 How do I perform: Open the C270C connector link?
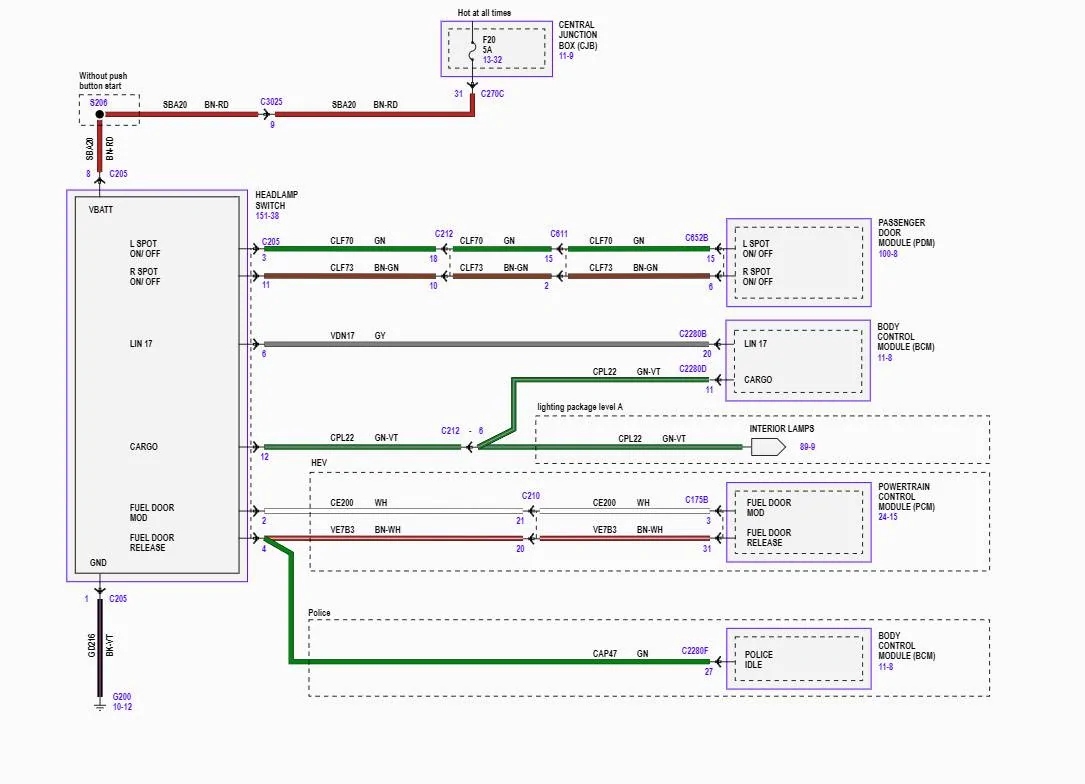493,94
